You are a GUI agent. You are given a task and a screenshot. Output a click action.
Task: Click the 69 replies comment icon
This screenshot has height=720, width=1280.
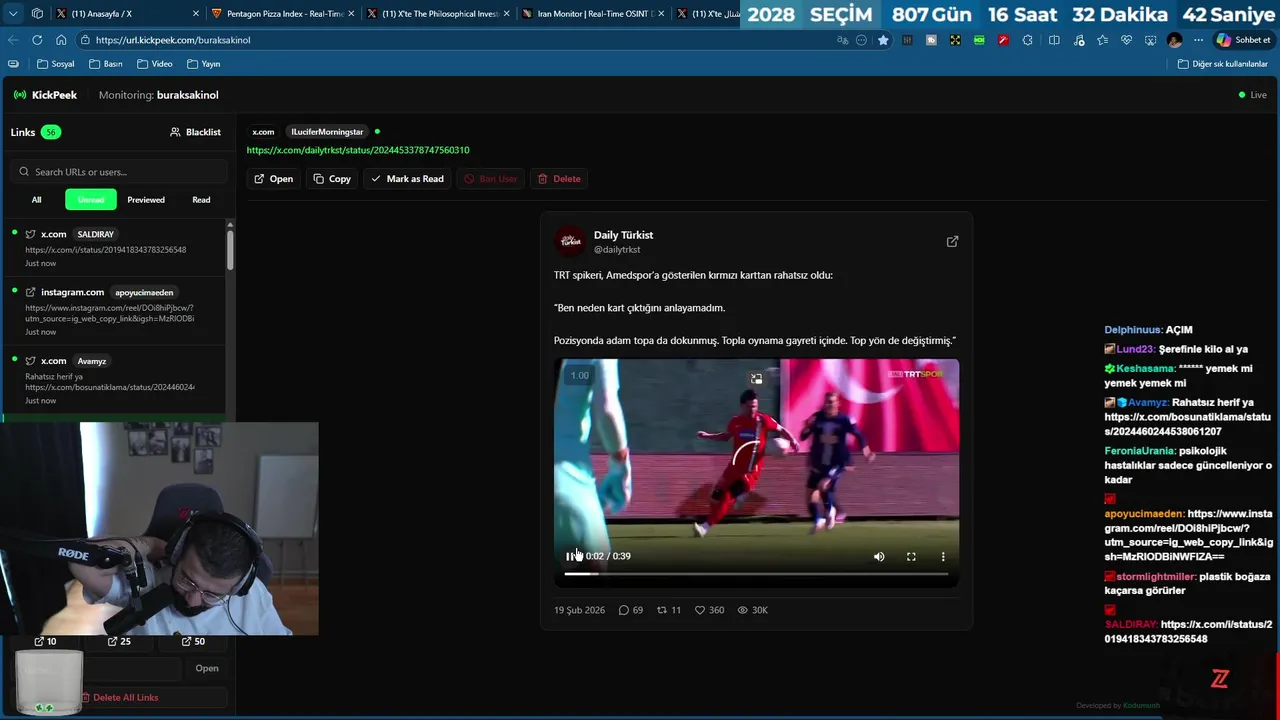click(x=624, y=610)
